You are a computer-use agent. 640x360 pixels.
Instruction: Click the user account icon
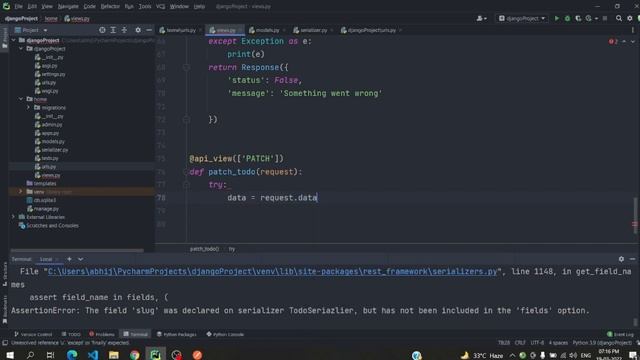481,18
